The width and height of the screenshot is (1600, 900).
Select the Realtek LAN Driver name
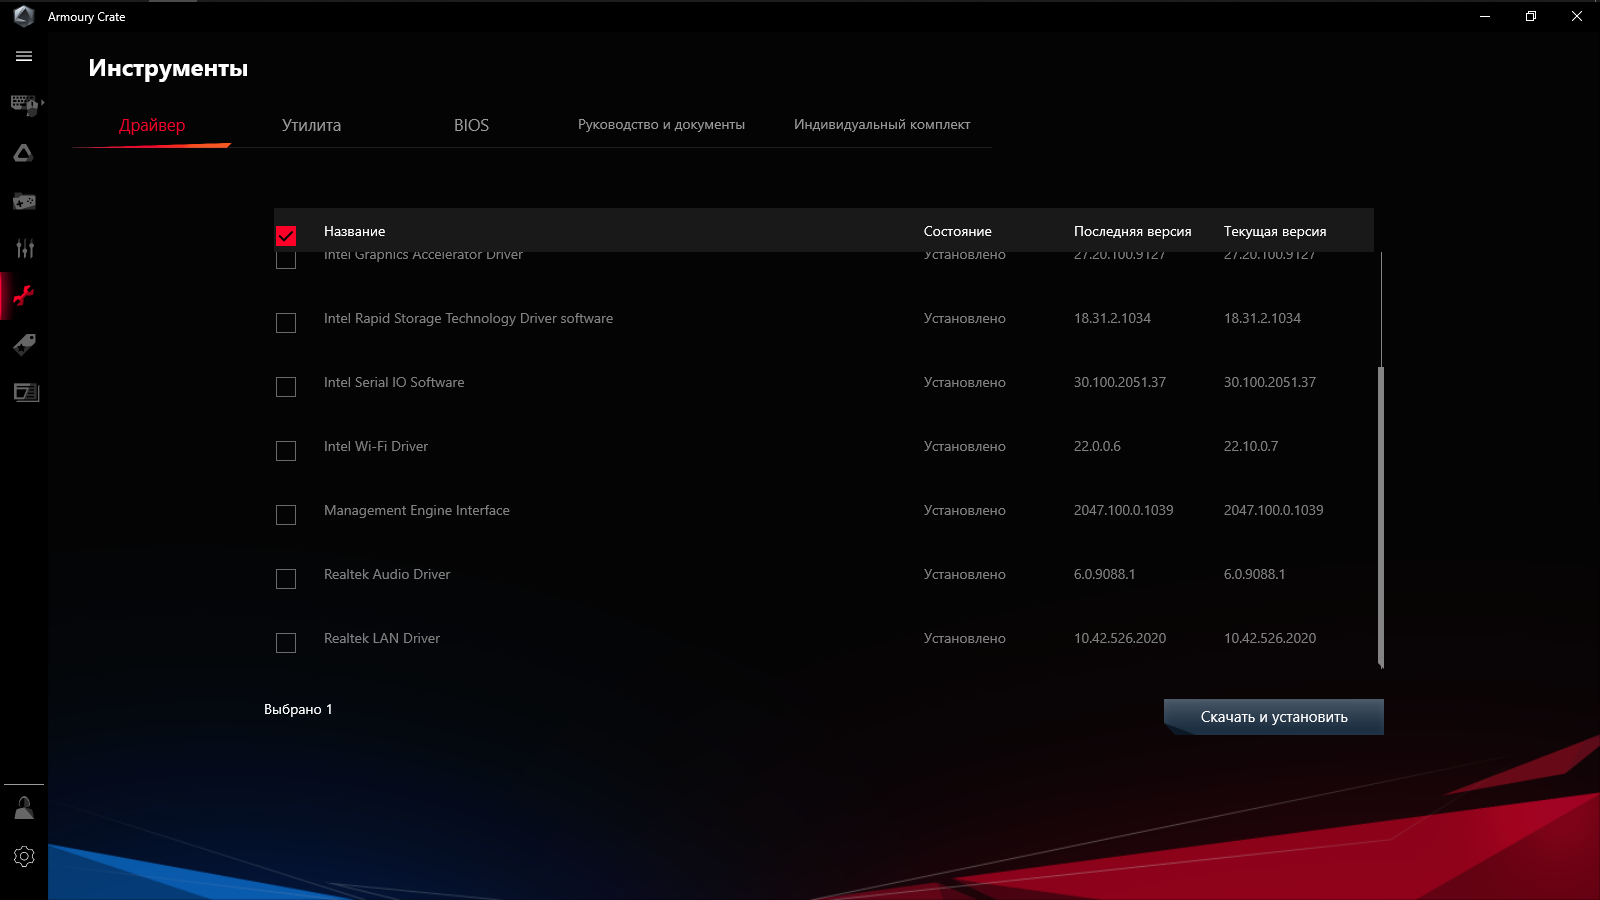382,638
